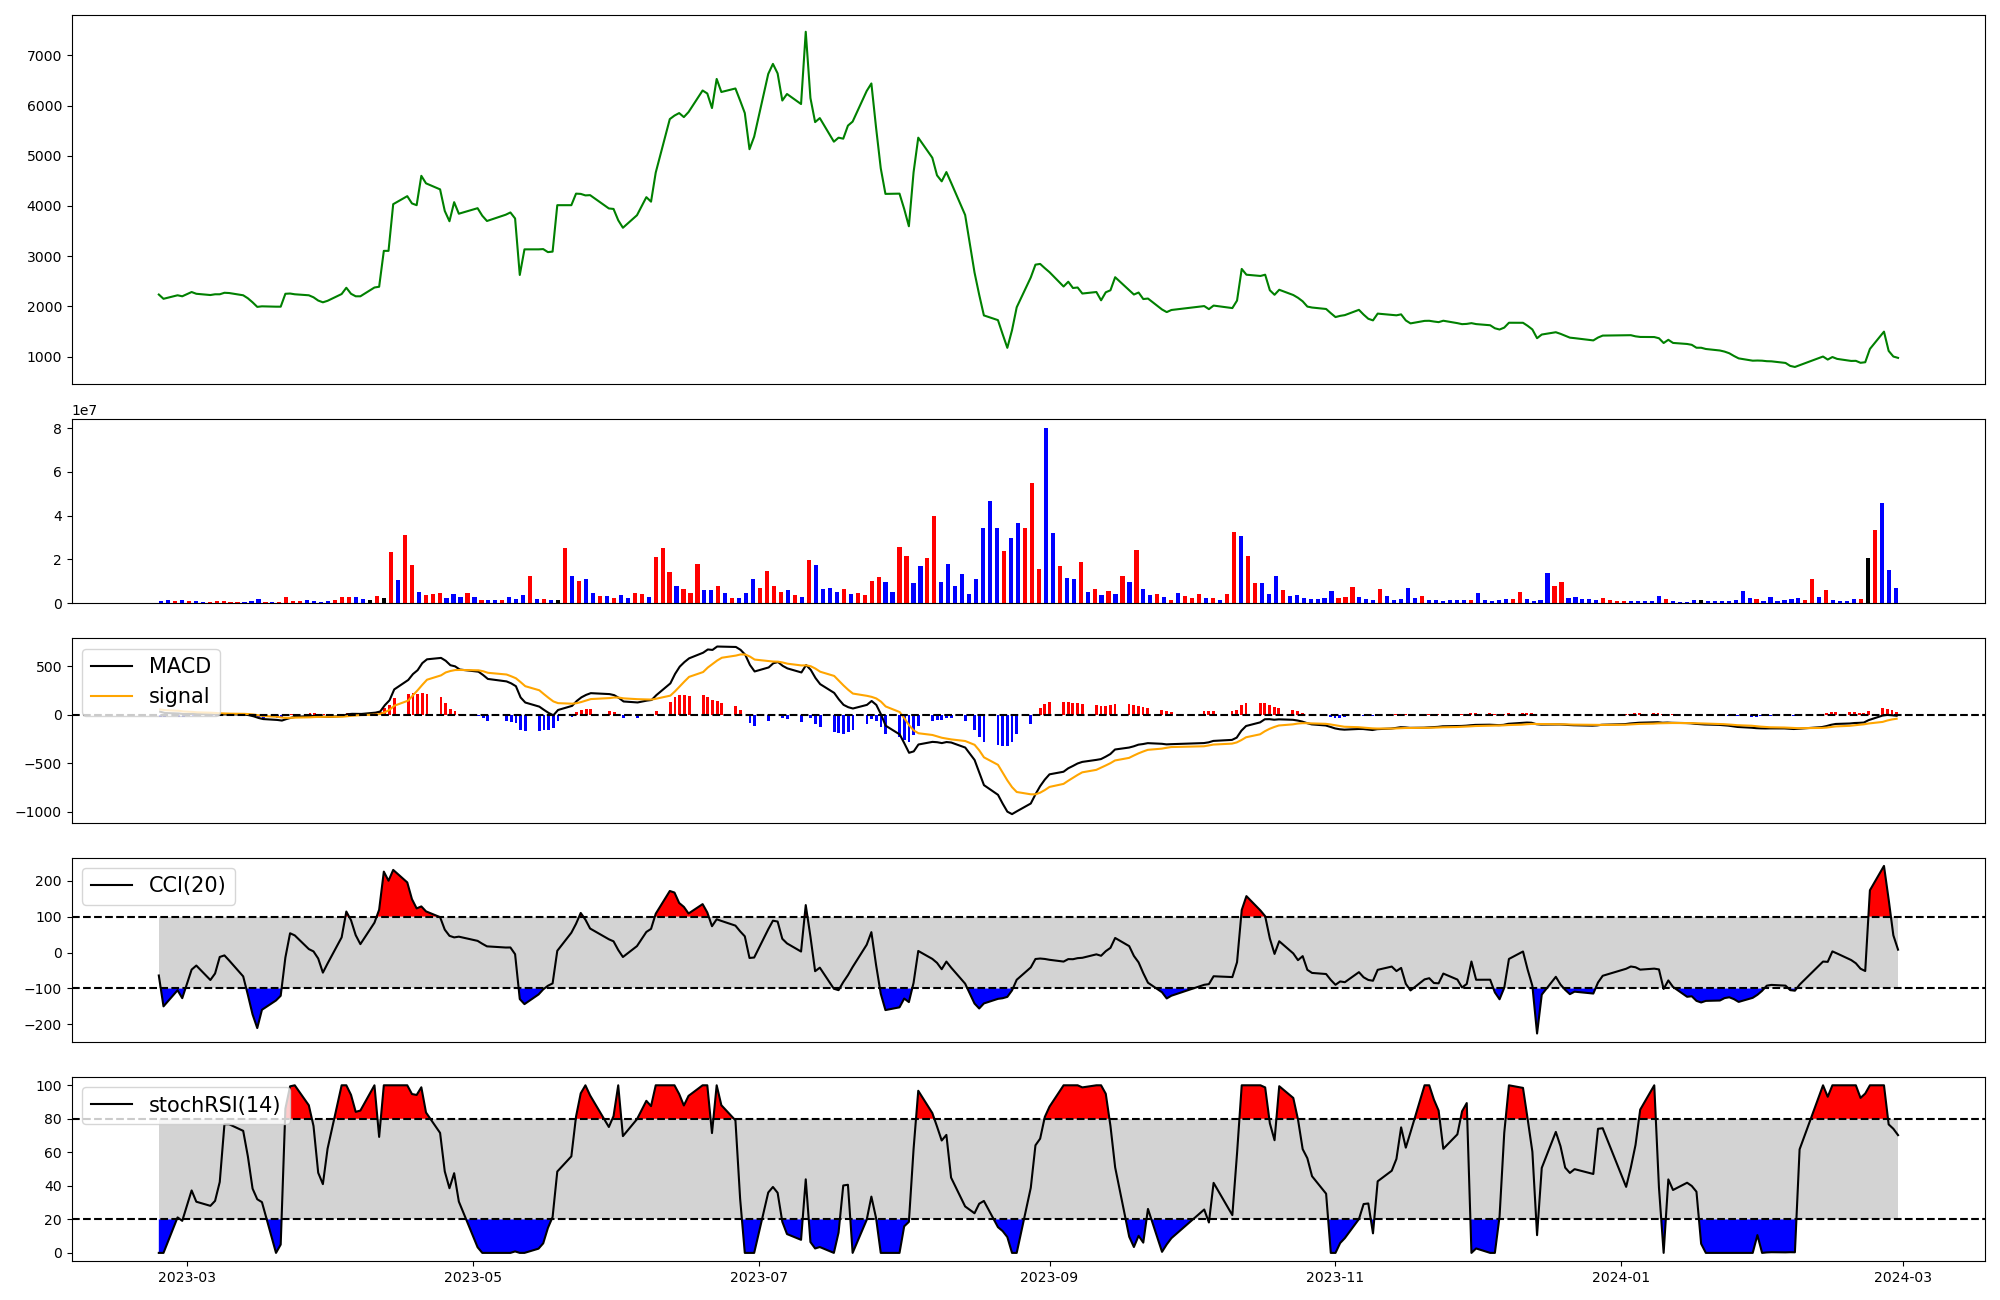The width and height of the screenshot is (2000, 1300).
Task: Click the black volume bar near 2024-03
Action: click(x=1868, y=580)
